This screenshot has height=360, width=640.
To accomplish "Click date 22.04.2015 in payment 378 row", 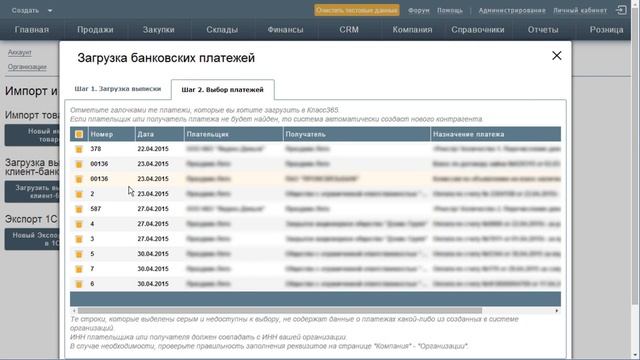I will [153, 149].
